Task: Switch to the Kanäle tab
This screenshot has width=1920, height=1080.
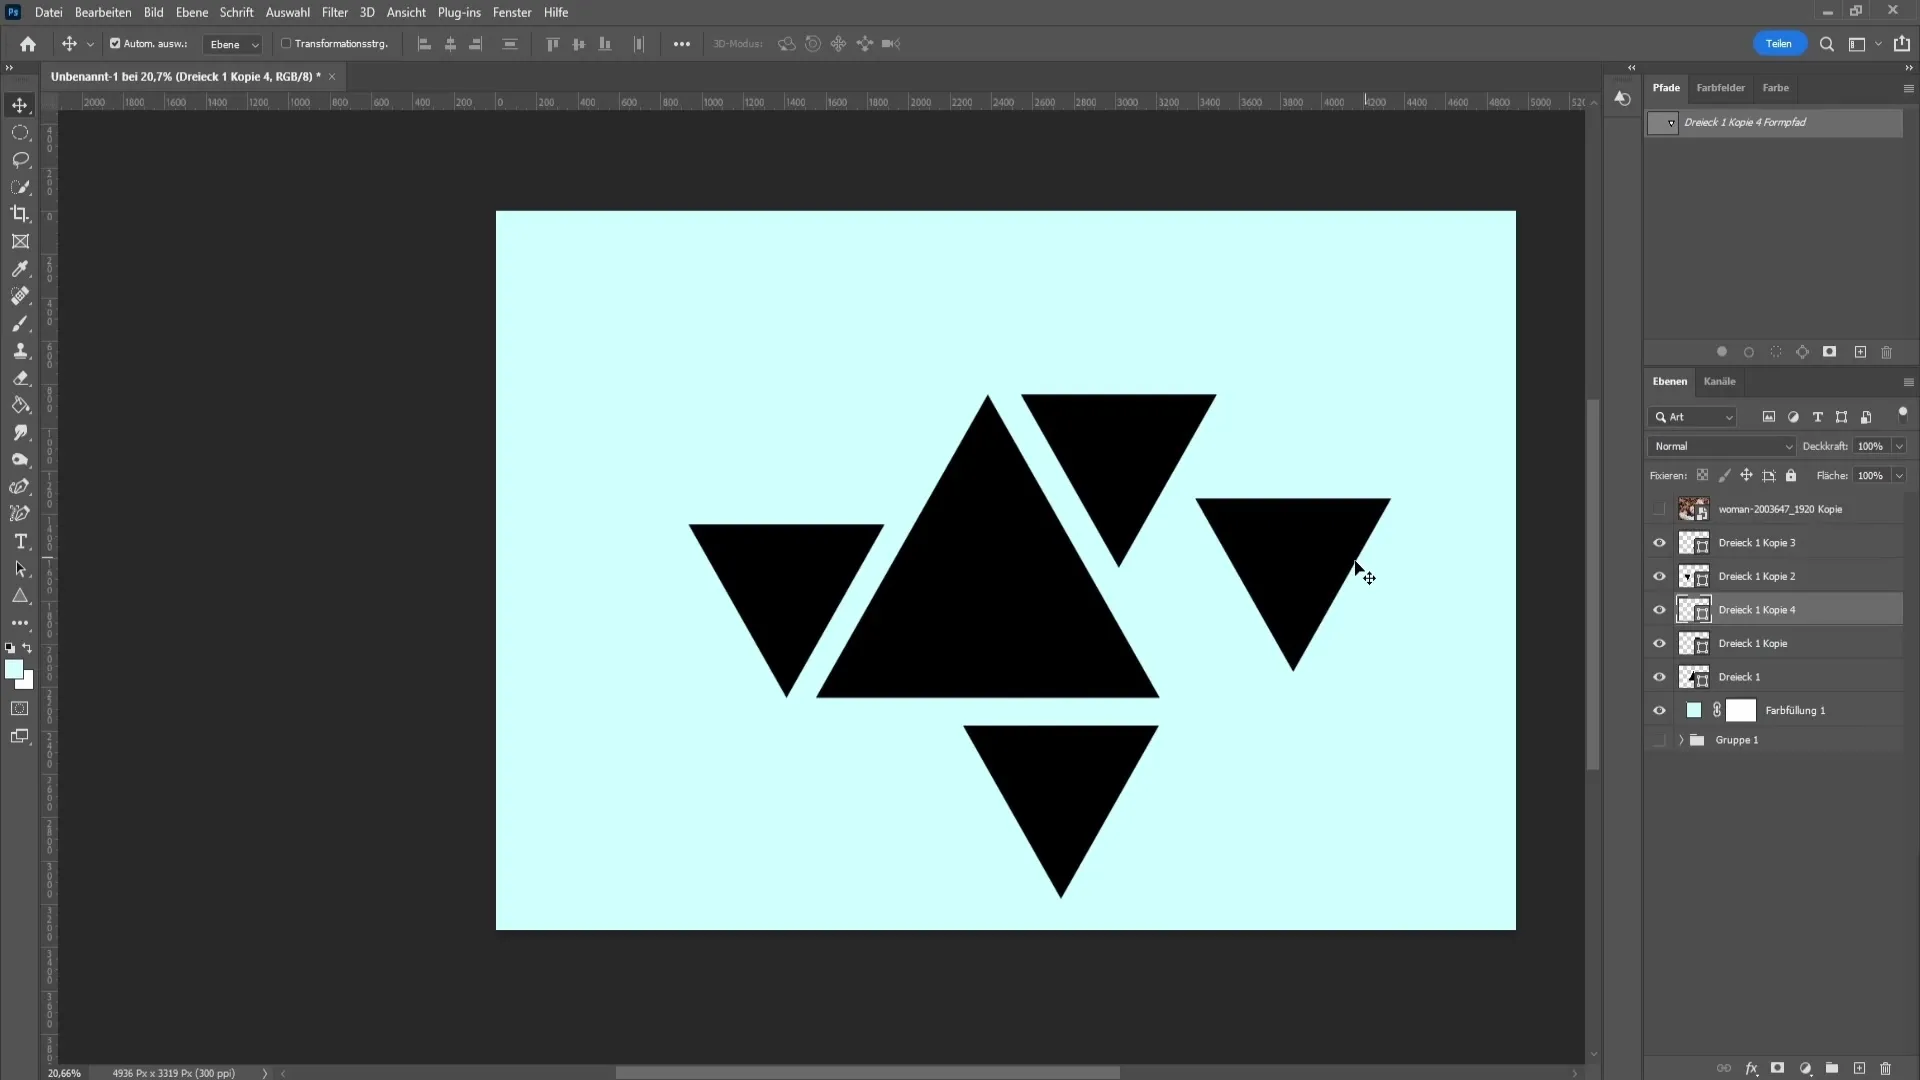Action: coord(1719,381)
